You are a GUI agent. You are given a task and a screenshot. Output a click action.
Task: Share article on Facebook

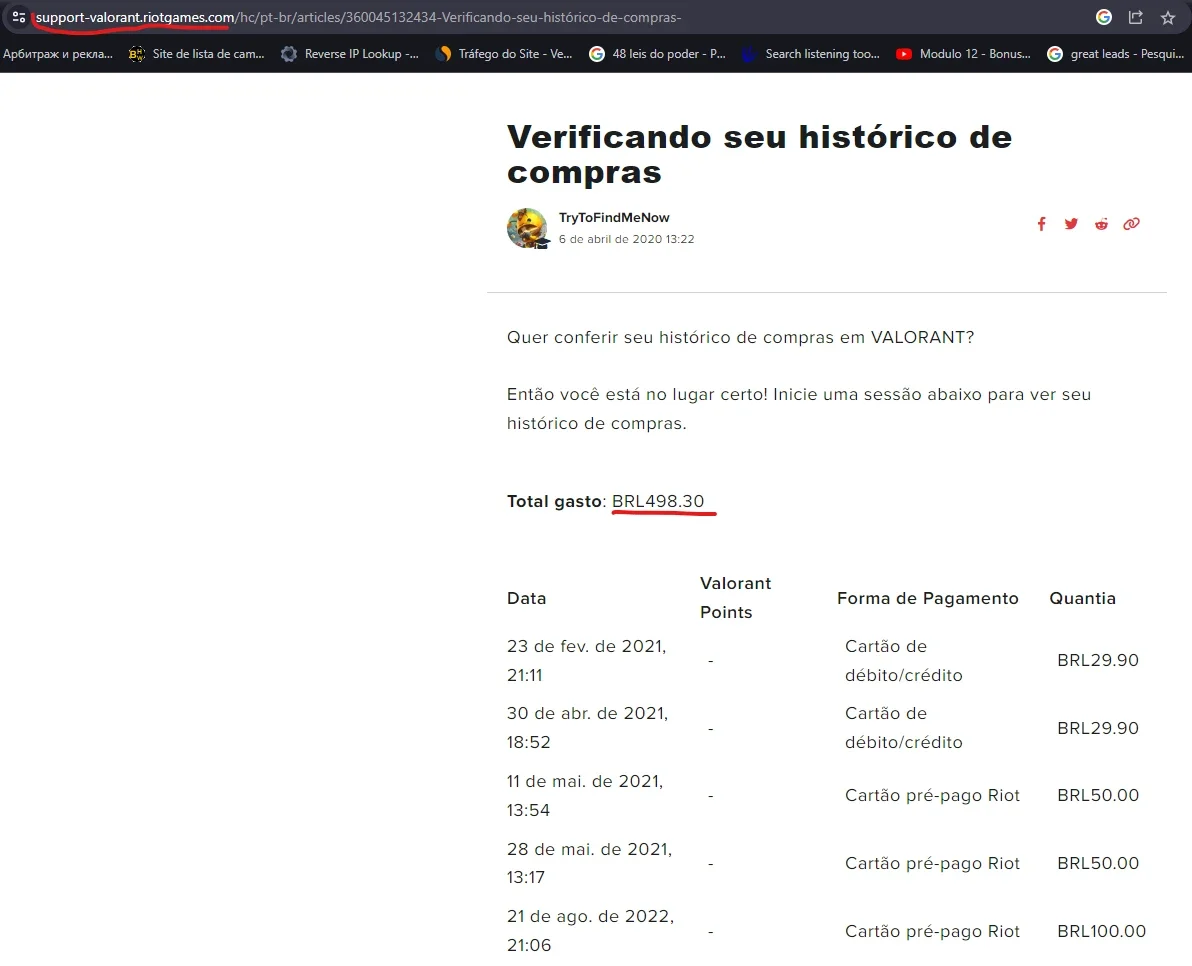coord(1041,223)
